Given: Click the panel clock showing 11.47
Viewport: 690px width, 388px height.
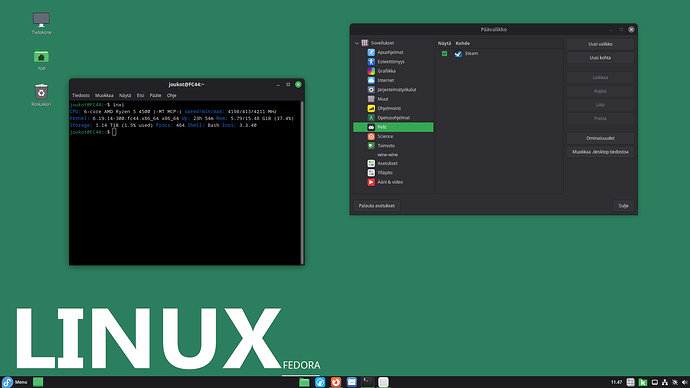Looking at the screenshot, I should [x=617, y=382].
